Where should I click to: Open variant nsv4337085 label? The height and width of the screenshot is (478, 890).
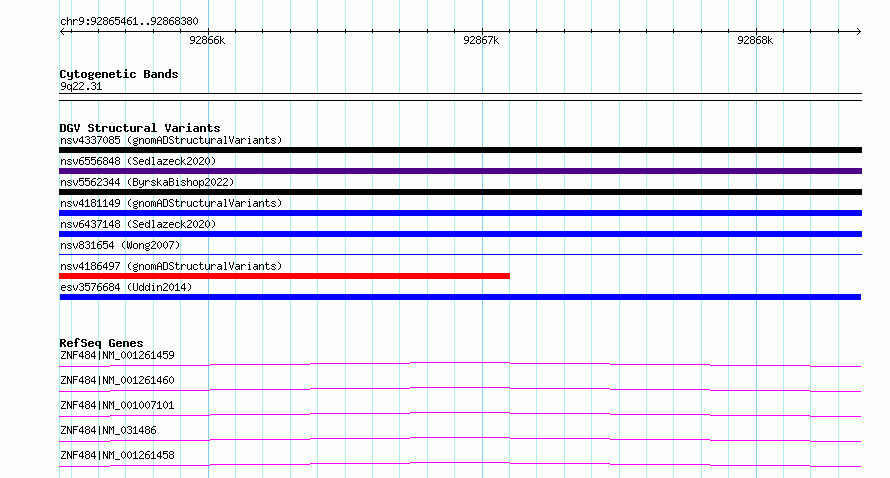click(x=171, y=140)
